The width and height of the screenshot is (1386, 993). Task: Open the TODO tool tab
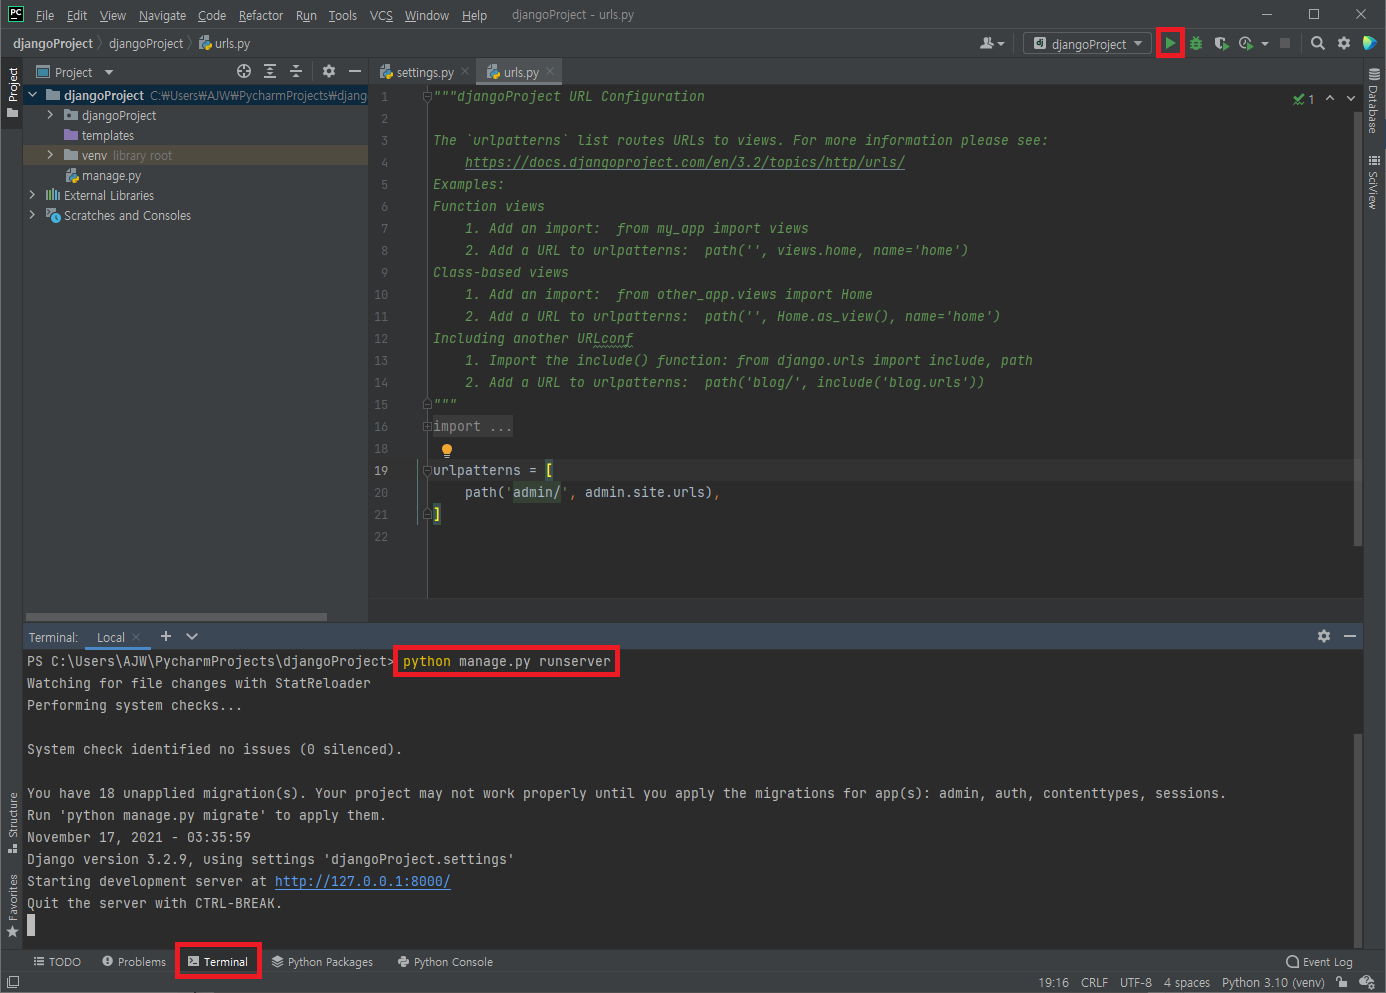[x=57, y=962]
